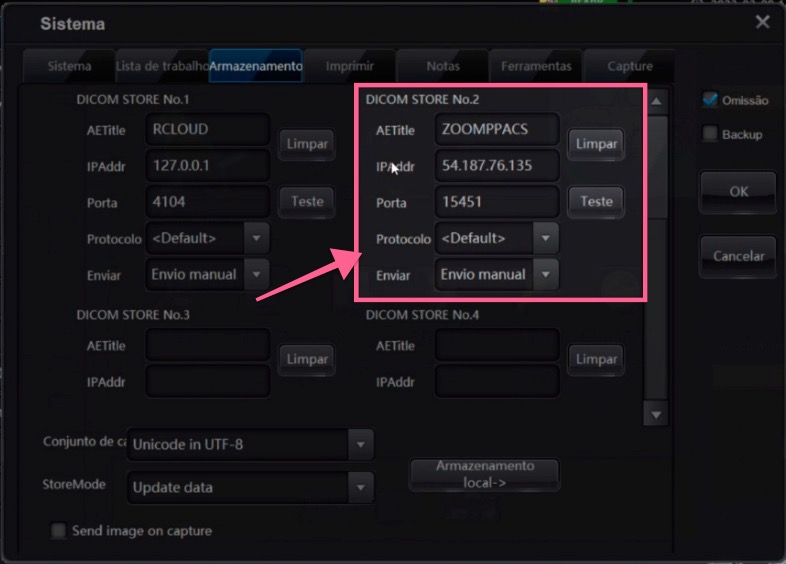Image resolution: width=786 pixels, height=564 pixels.
Task: Open the Ferramentas tab
Action: 537,66
